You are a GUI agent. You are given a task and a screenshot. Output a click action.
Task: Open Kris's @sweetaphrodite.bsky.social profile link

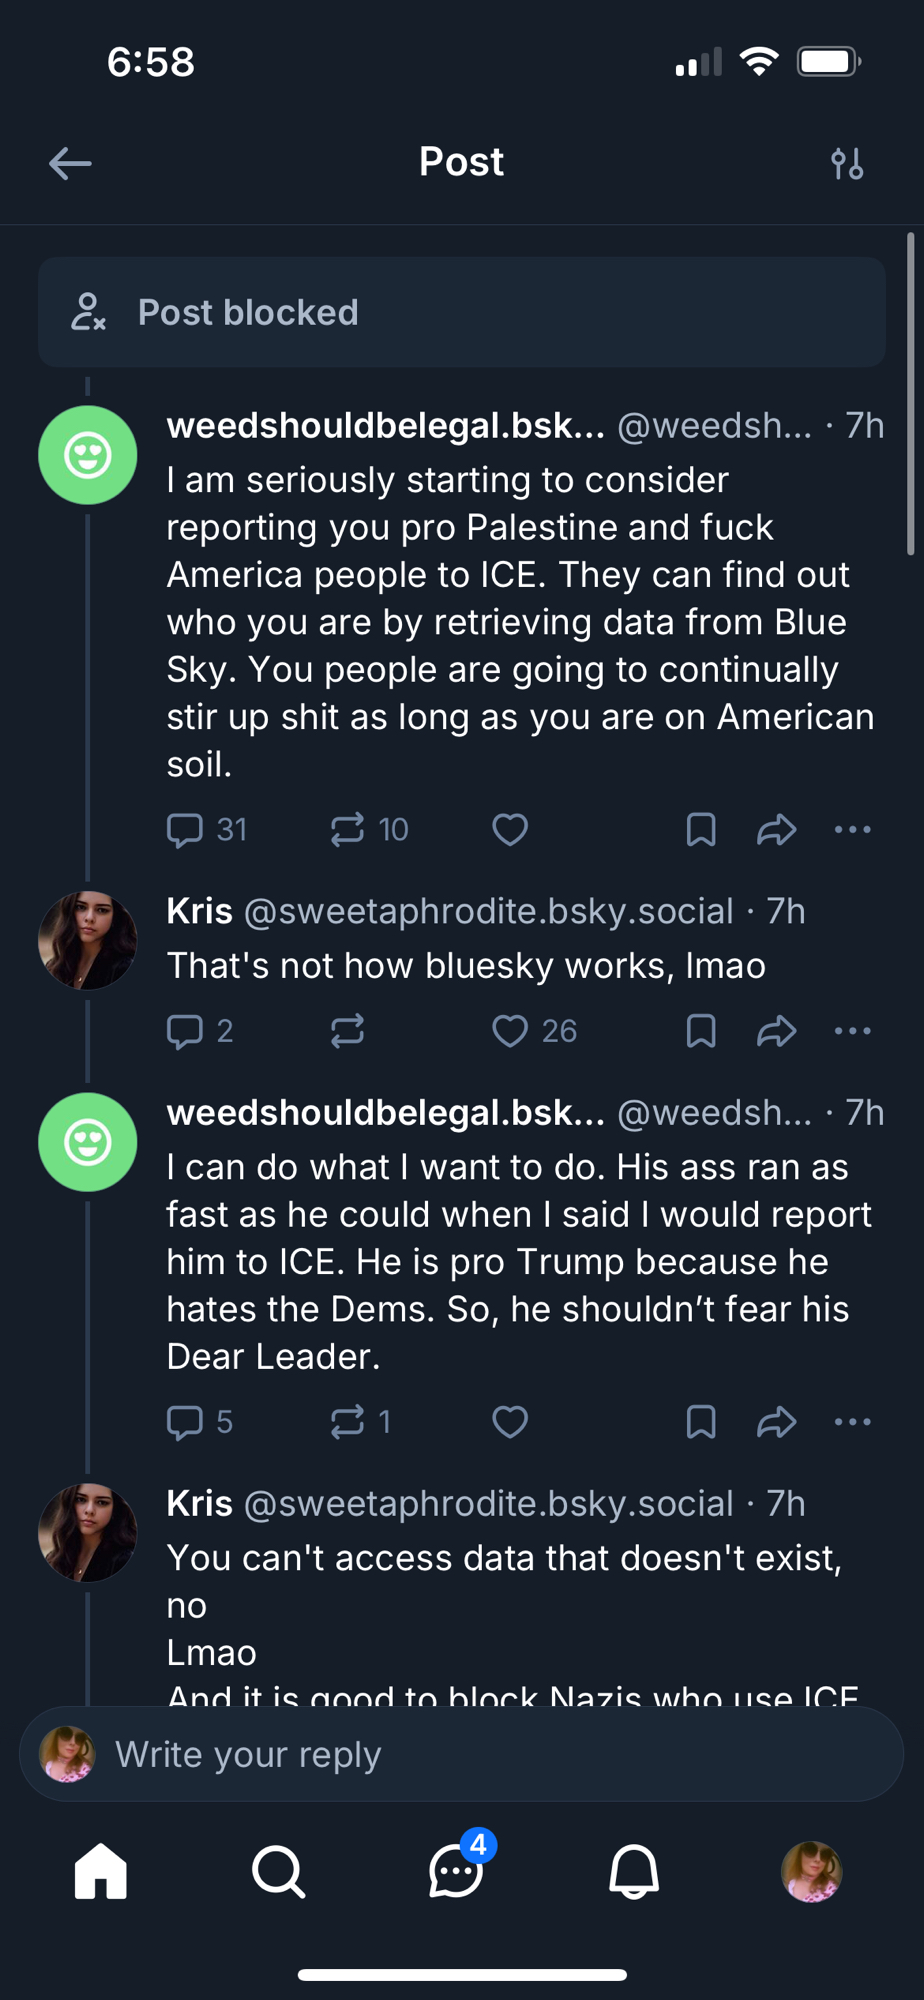coord(488,911)
